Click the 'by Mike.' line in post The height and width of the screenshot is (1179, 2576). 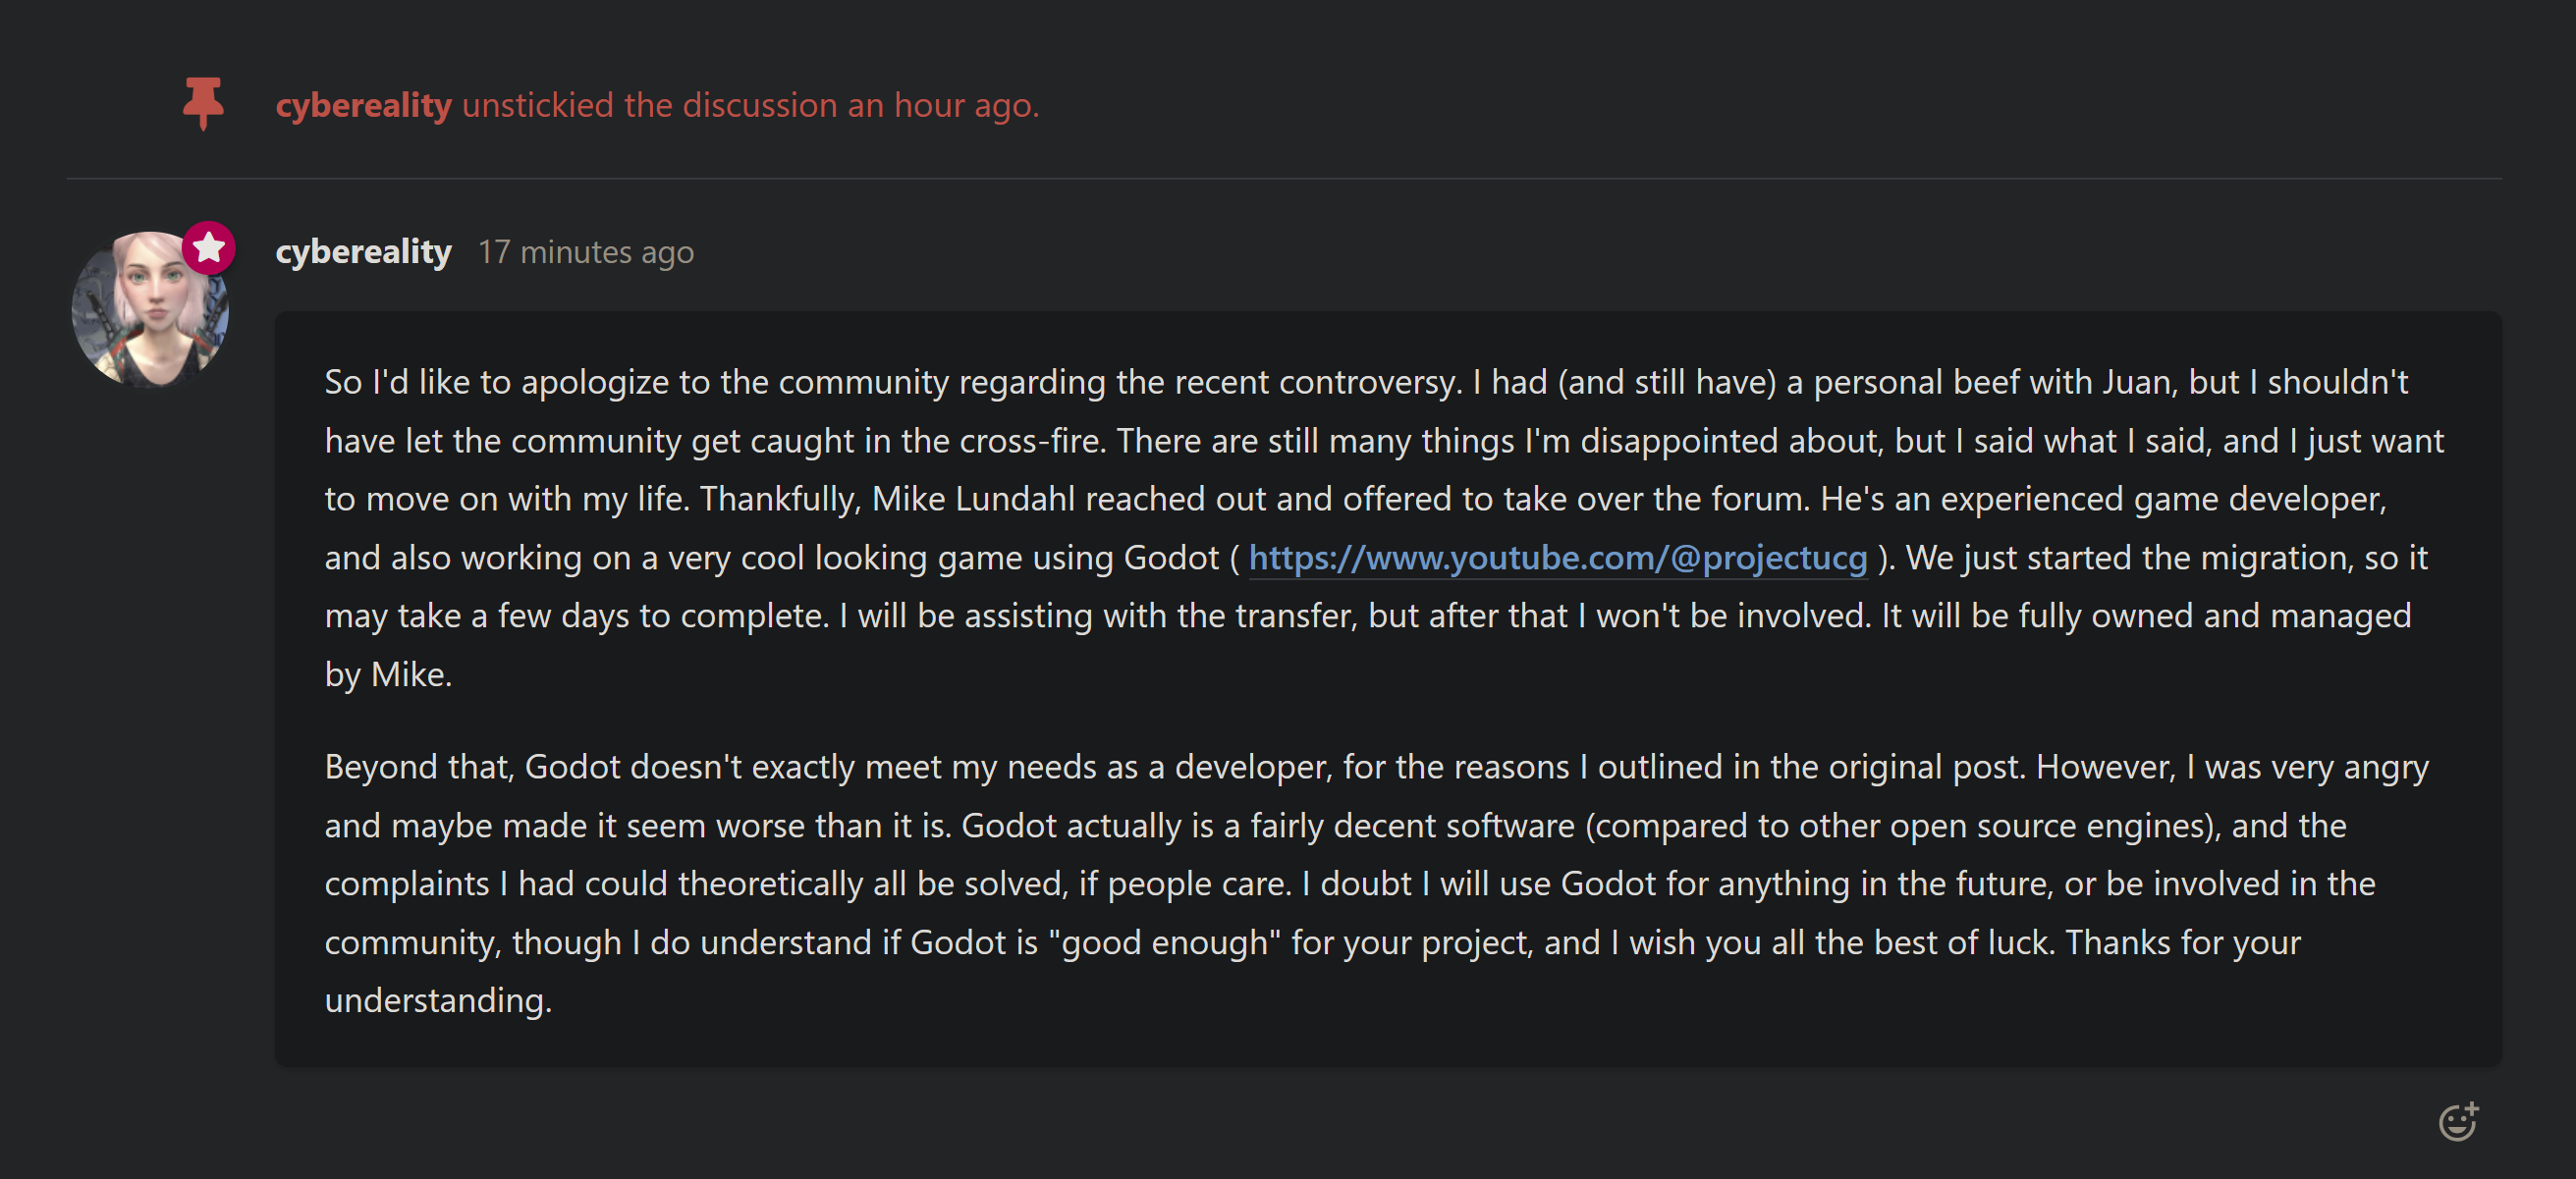coord(388,674)
